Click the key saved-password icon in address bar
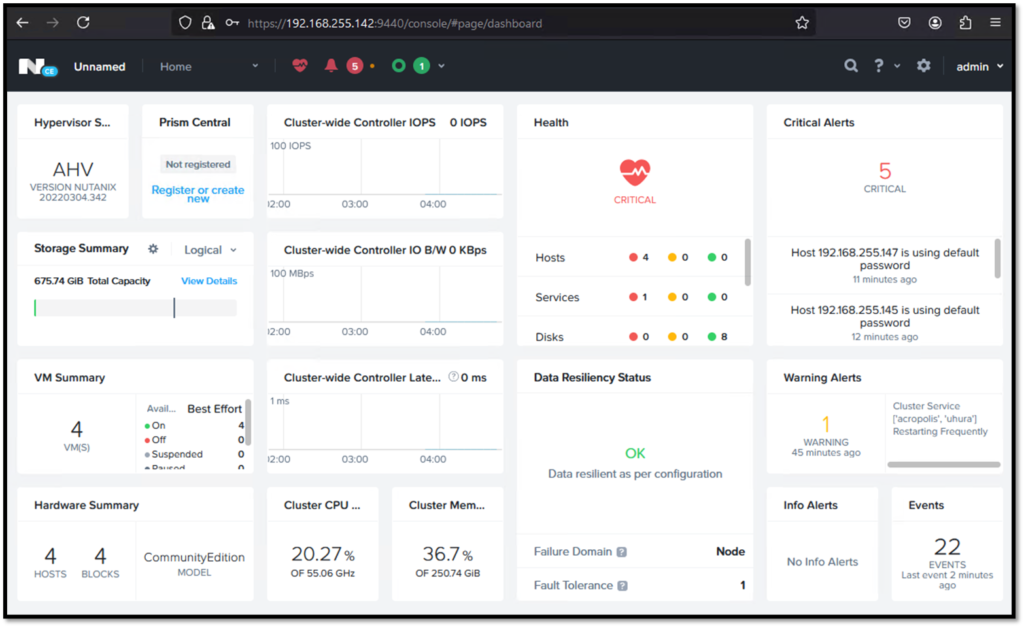The image size is (1024, 627). (232, 23)
